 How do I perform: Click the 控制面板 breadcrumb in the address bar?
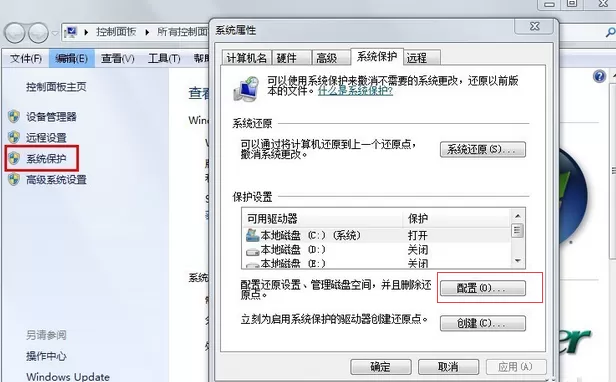116,32
